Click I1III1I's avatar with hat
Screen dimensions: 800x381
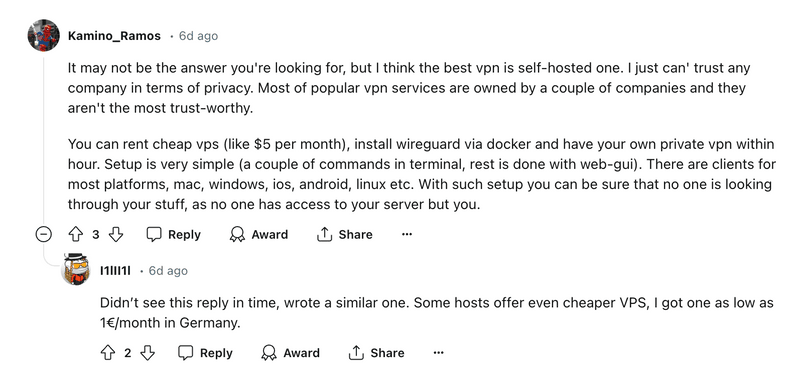click(x=76, y=269)
